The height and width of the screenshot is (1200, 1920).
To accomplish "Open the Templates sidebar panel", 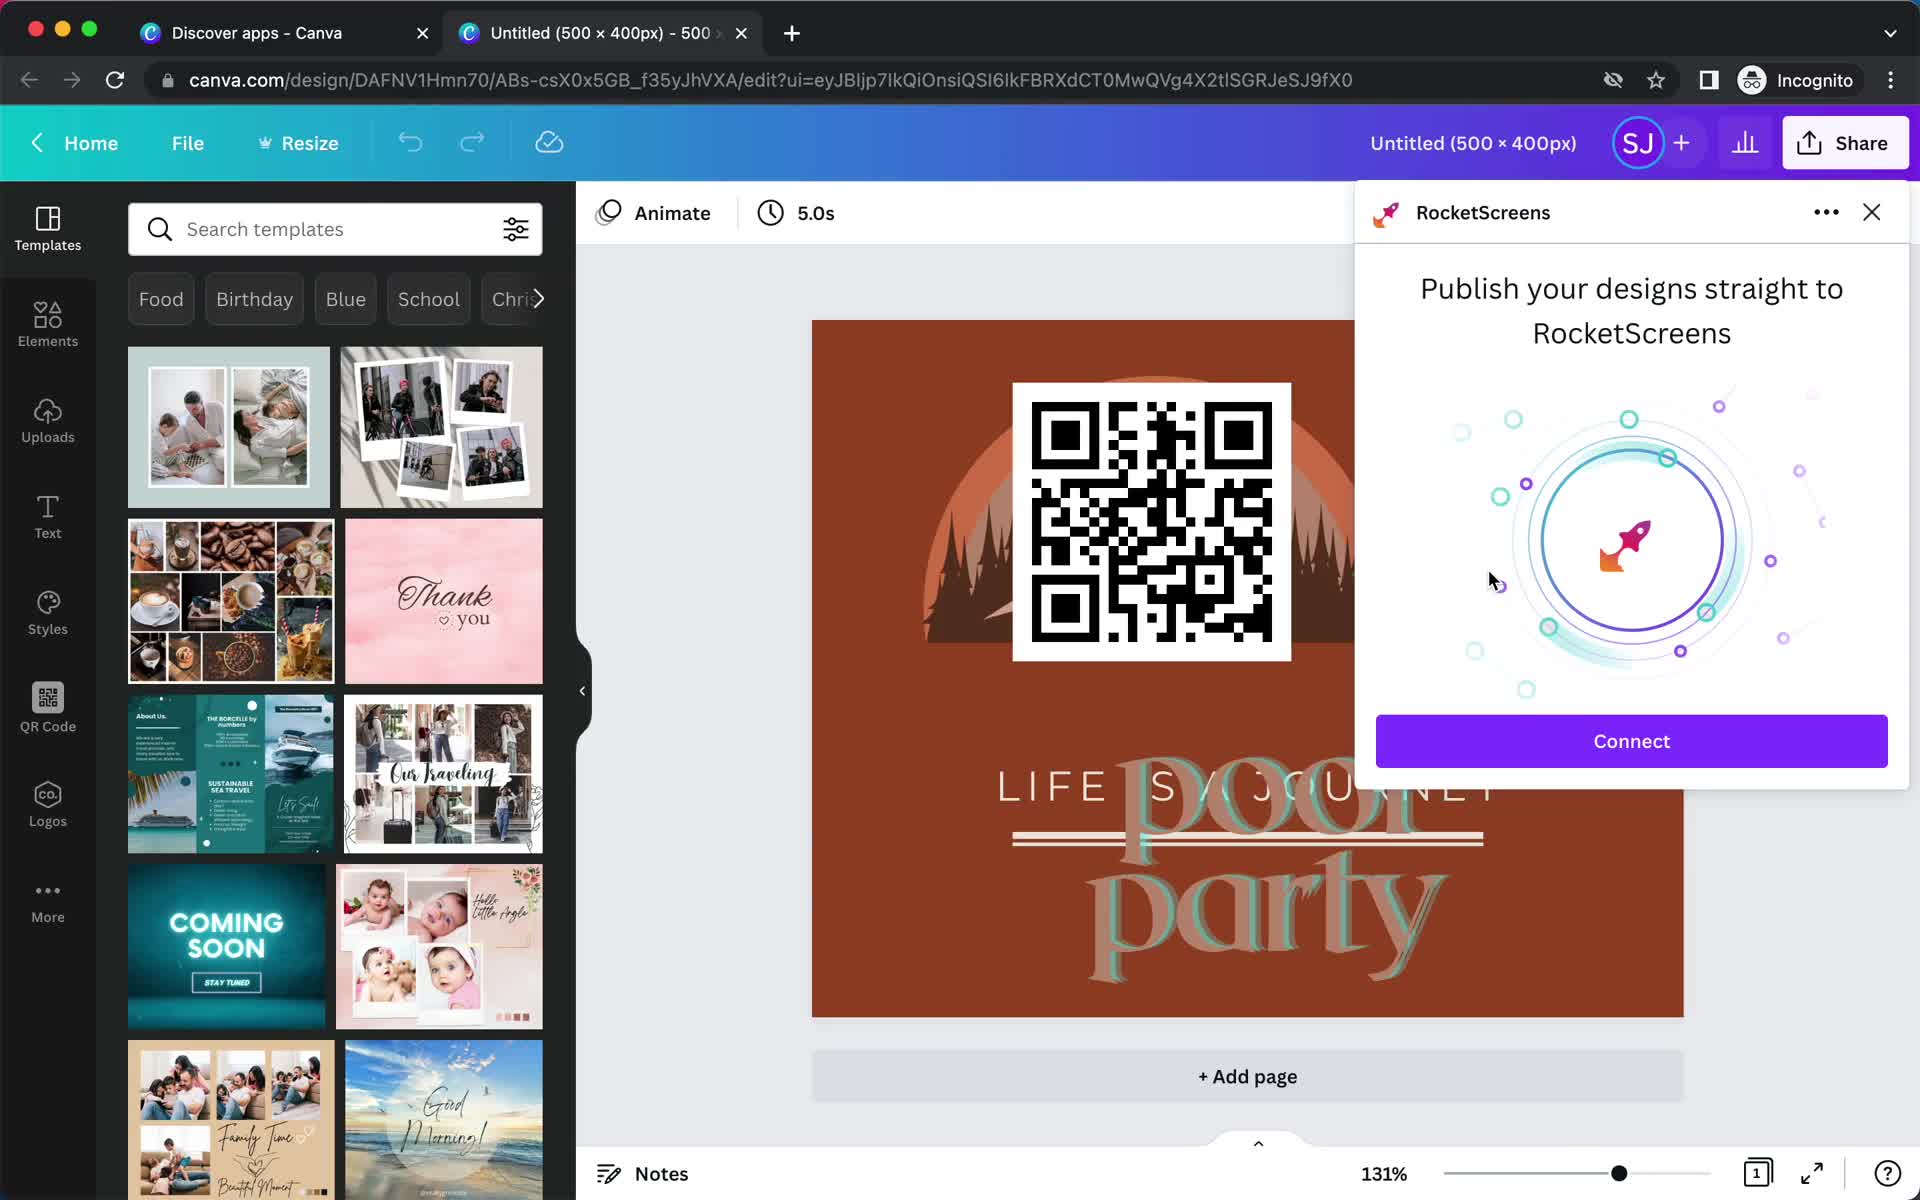I will (x=47, y=229).
